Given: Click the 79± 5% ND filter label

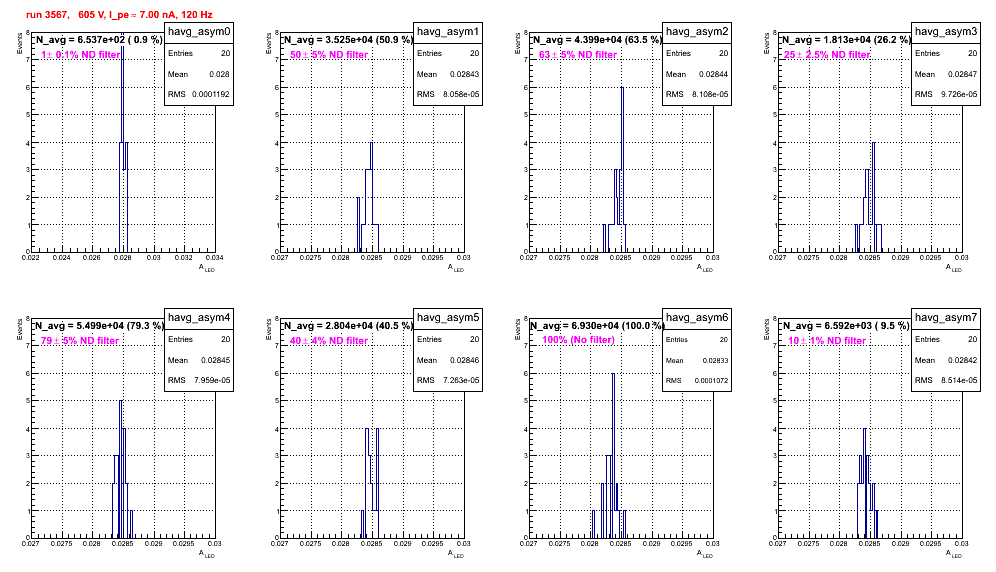Looking at the screenshot, I should 80,341.
